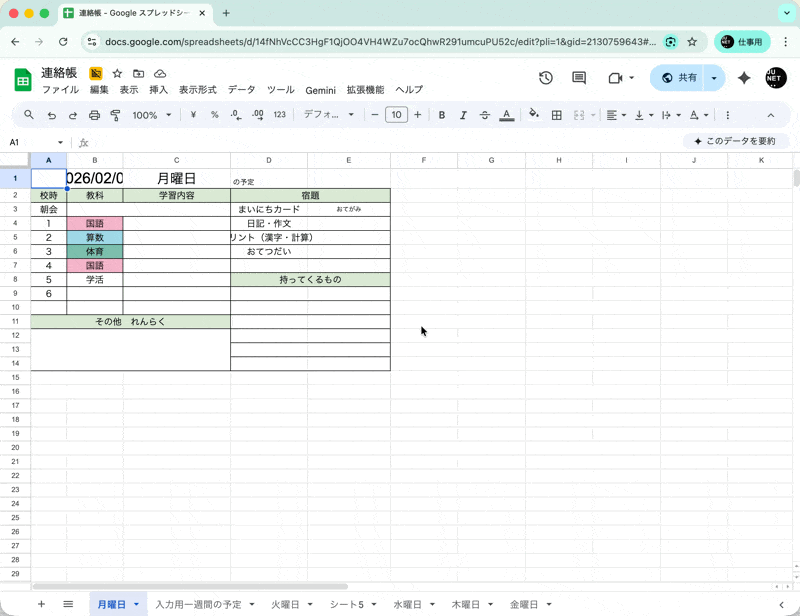This screenshot has height=616, width=800.
Task: Expand the 火曜日 sheet tab menu arrow
Action: click(310, 605)
